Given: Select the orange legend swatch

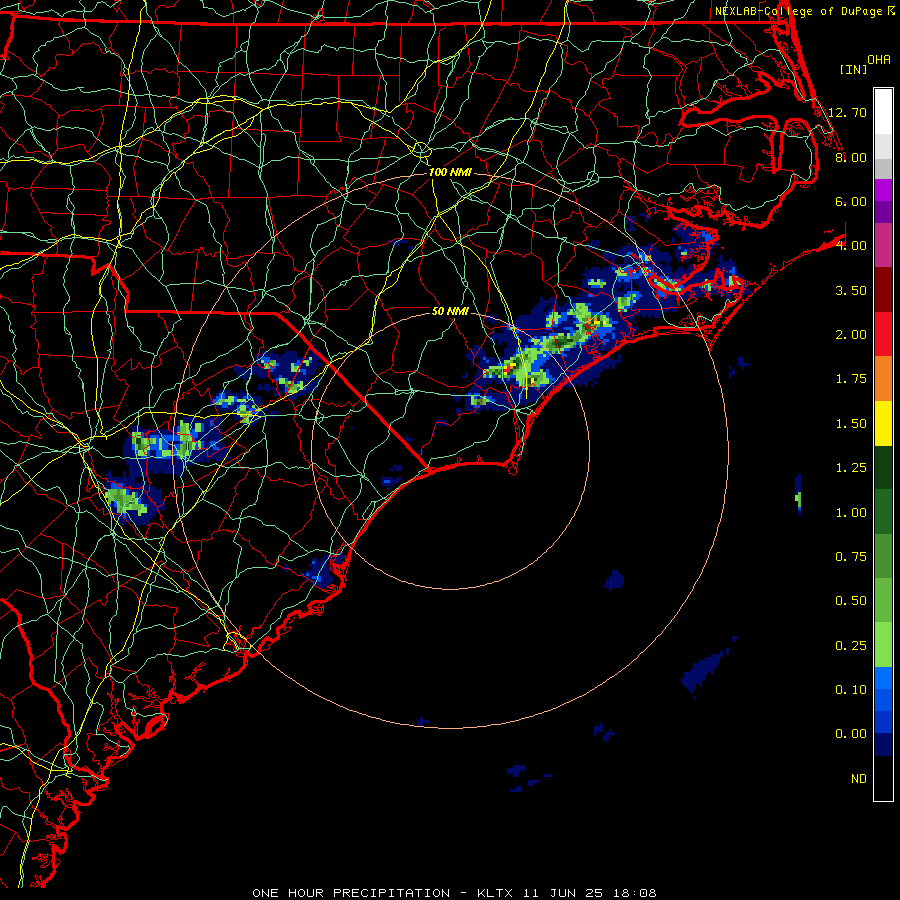Looking at the screenshot, I should pyautogui.click(x=883, y=379).
